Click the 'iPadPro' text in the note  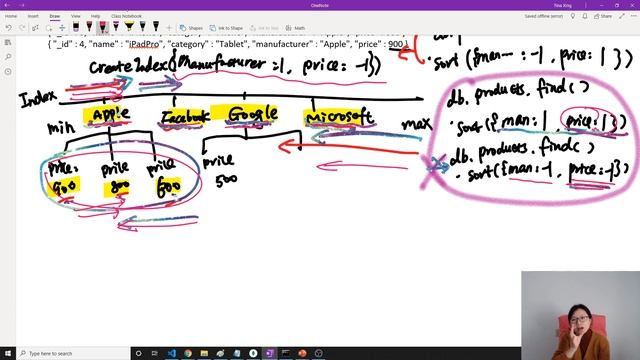coord(144,44)
